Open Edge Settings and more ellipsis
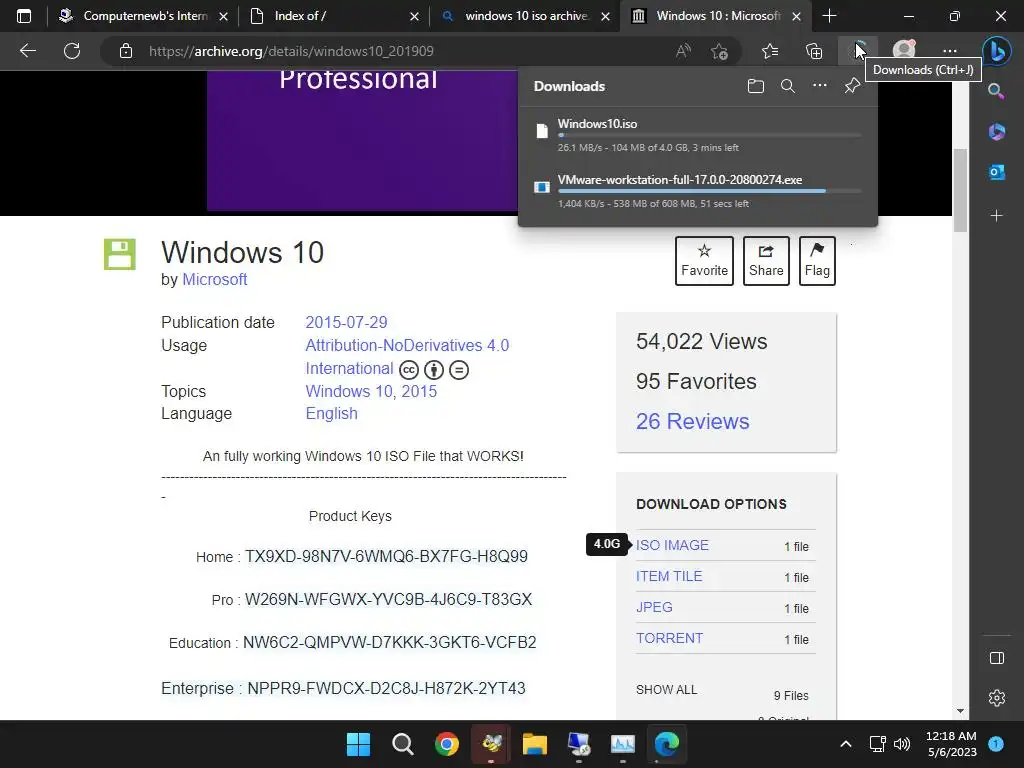 [950, 51]
